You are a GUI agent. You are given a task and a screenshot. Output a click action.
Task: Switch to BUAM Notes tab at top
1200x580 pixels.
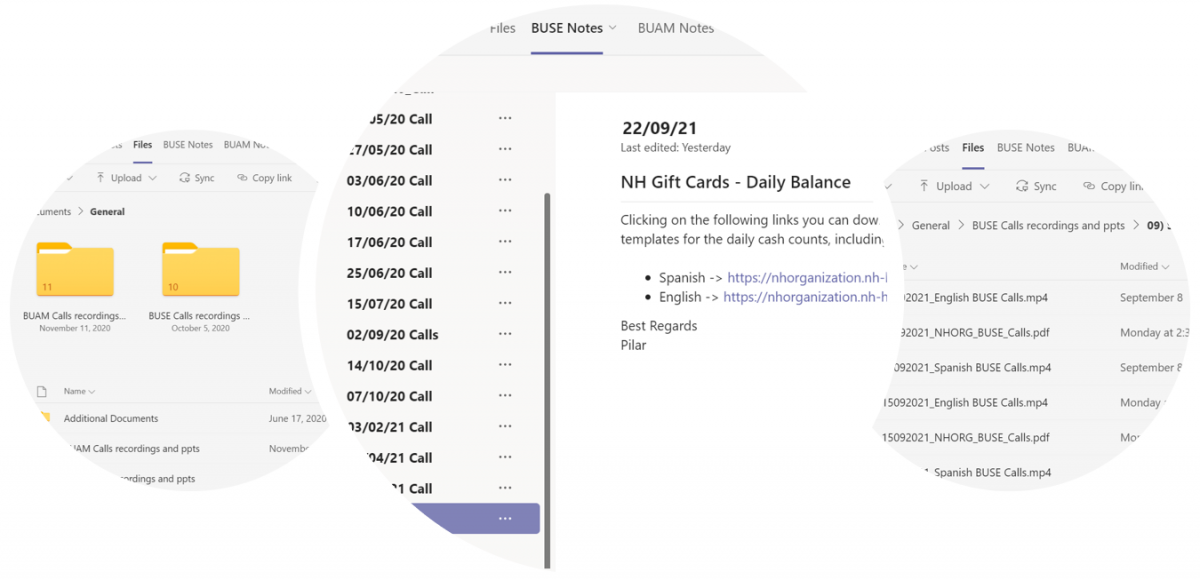pyautogui.click(x=675, y=28)
